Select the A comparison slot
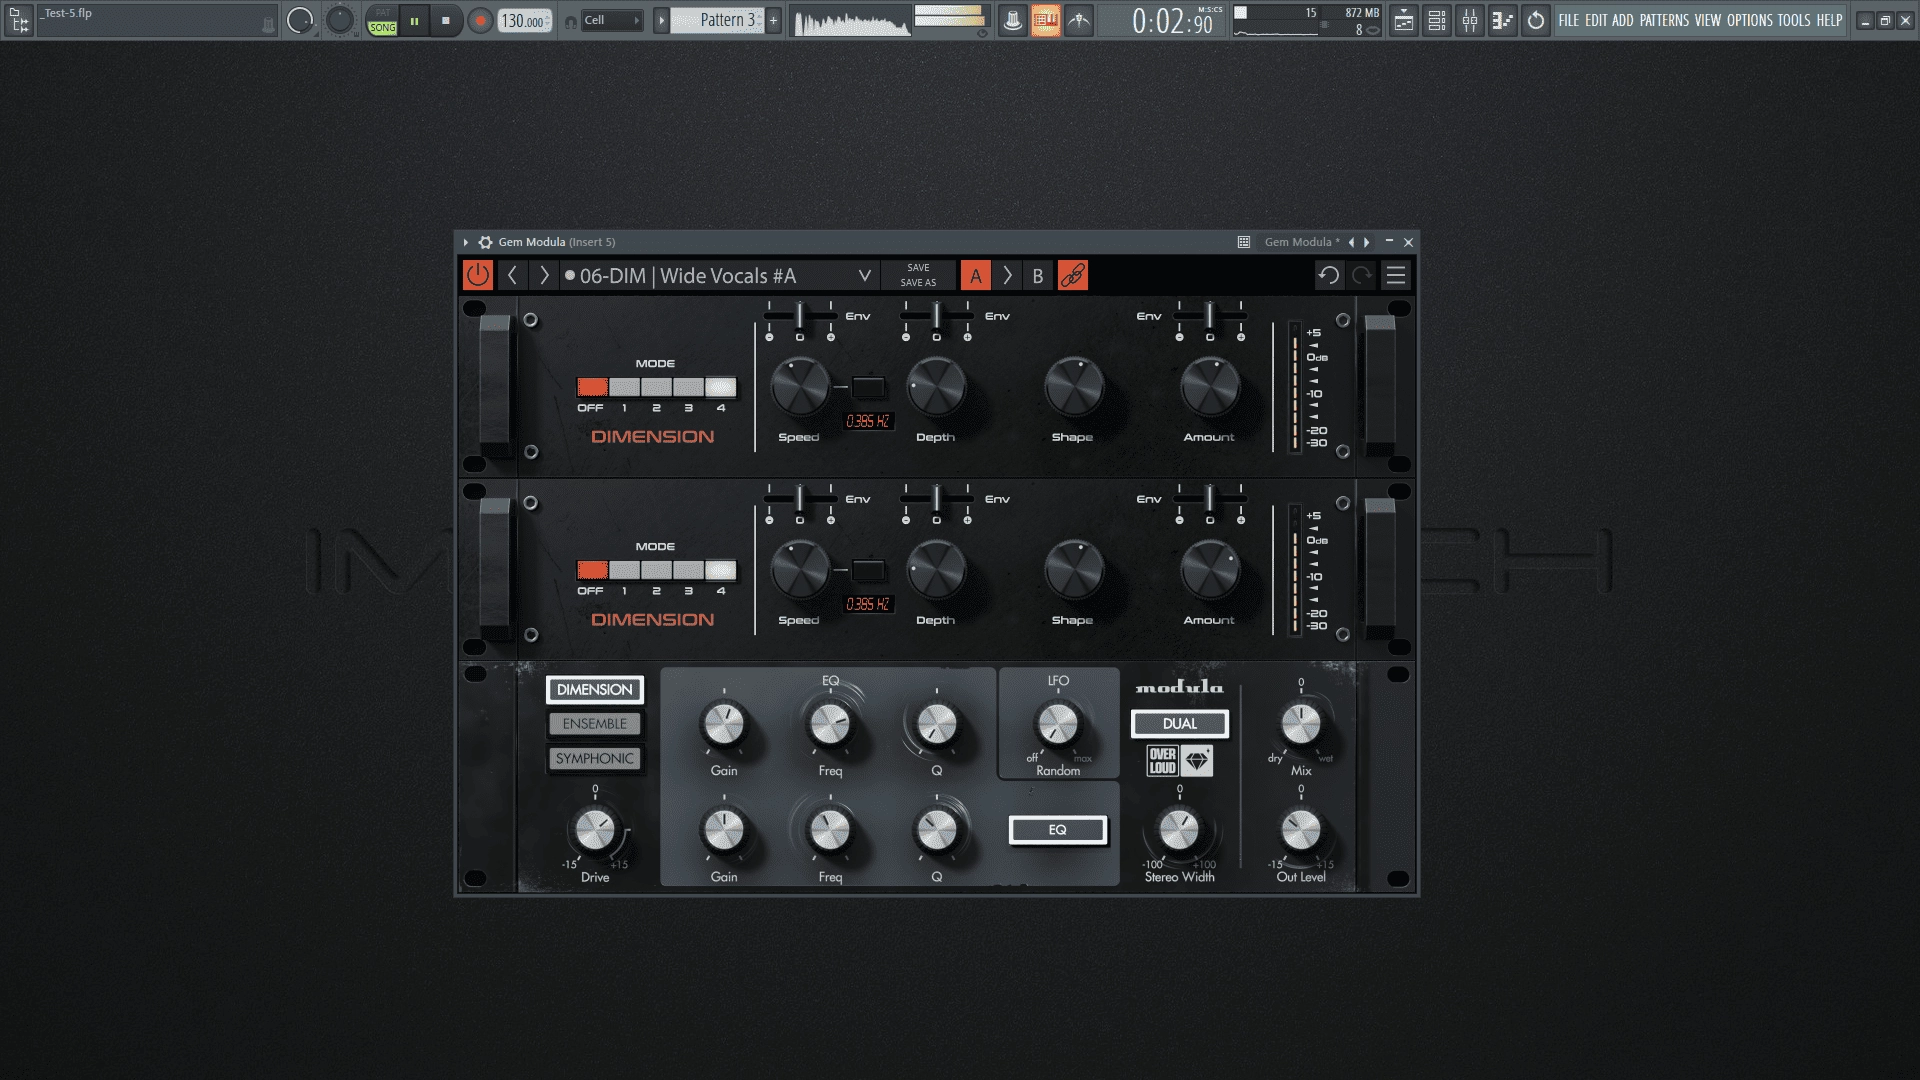Viewport: 1920px width, 1080px height. (976, 276)
